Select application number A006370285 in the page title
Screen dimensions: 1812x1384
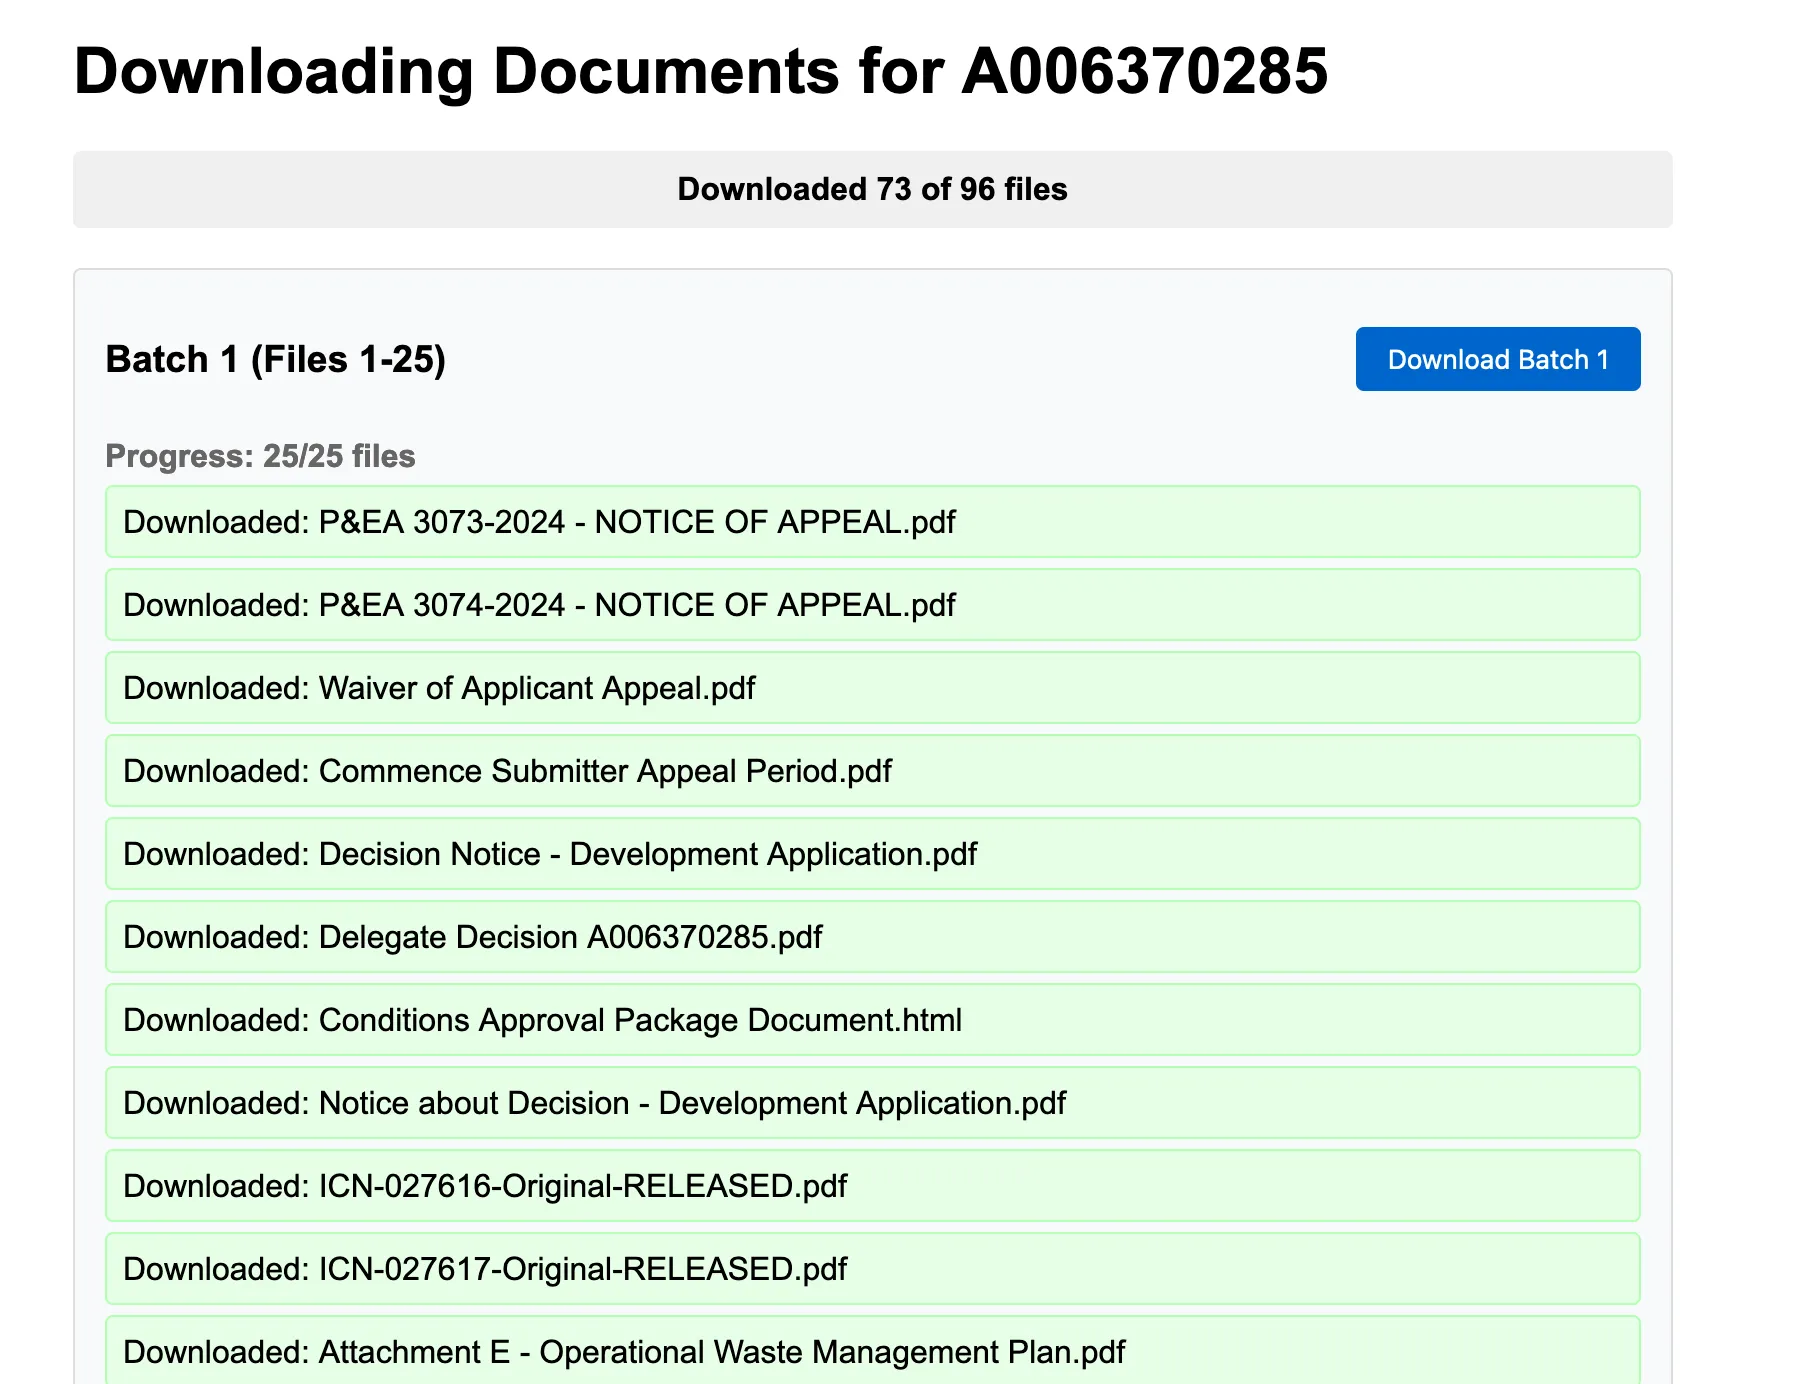(x=1144, y=72)
